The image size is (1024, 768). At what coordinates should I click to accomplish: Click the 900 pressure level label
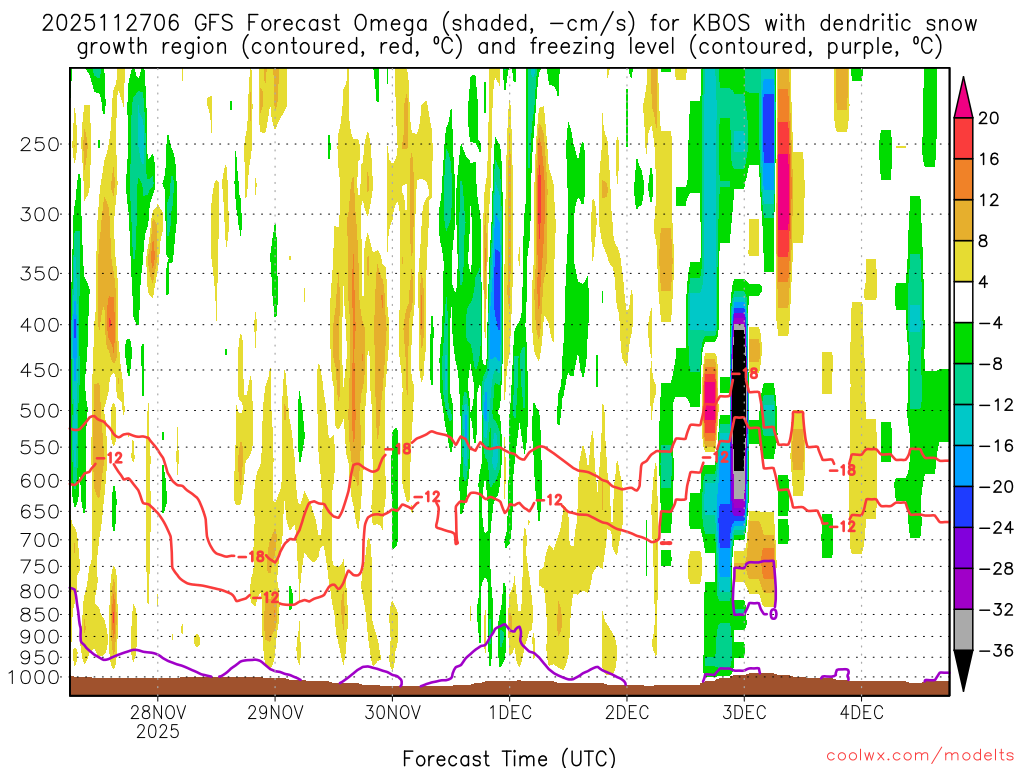click(x=40, y=637)
